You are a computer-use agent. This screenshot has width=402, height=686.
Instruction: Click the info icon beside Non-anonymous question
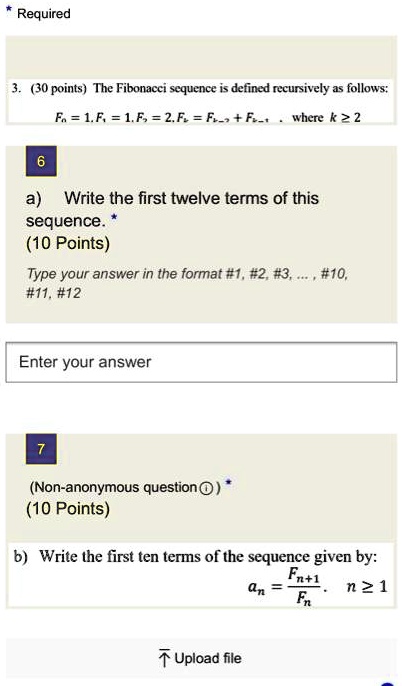pos(206,488)
